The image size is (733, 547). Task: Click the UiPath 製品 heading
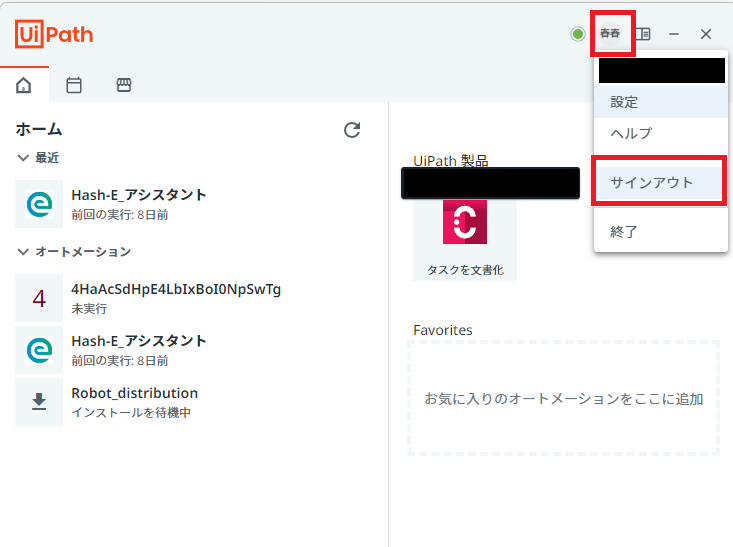pos(451,160)
